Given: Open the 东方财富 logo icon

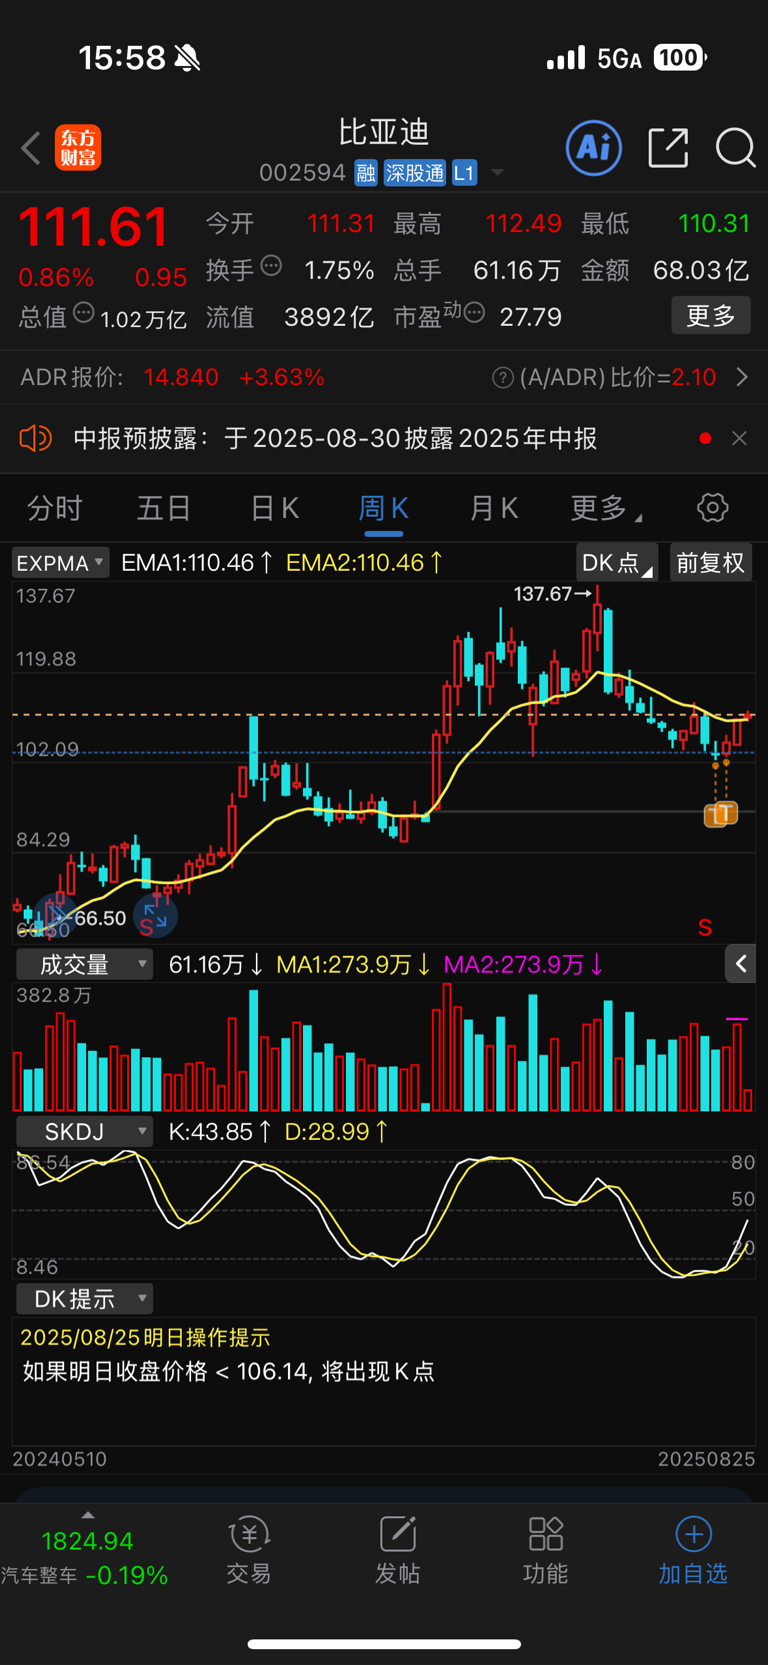Looking at the screenshot, I should pyautogui.click(x=78, y=148).
